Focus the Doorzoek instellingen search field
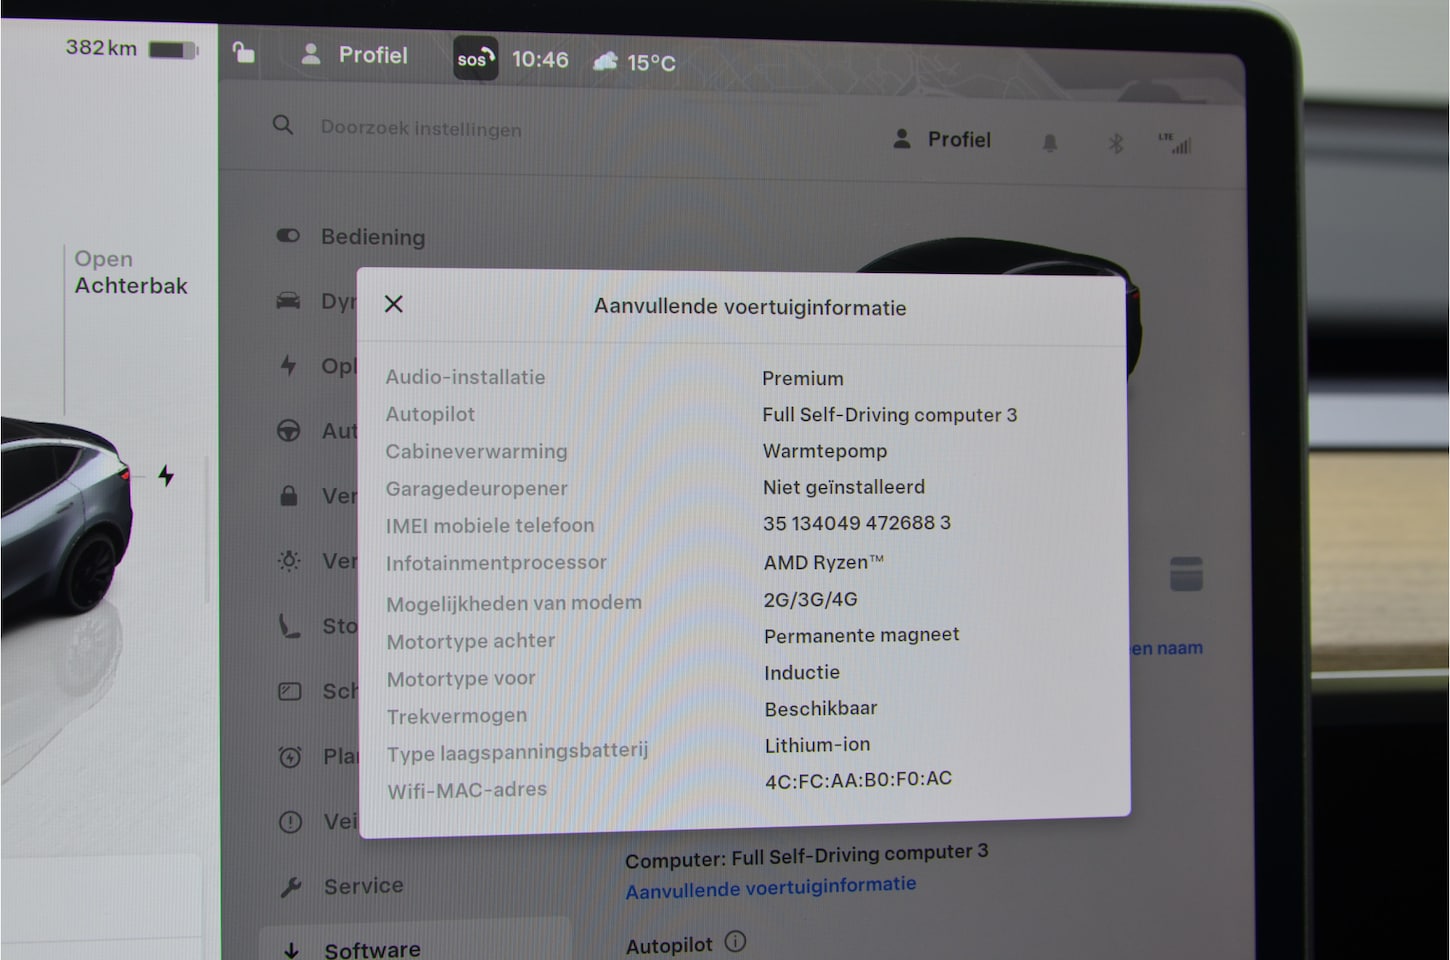Image resolution: width=1450 pixels, height=960 pixels. [421, 129]
